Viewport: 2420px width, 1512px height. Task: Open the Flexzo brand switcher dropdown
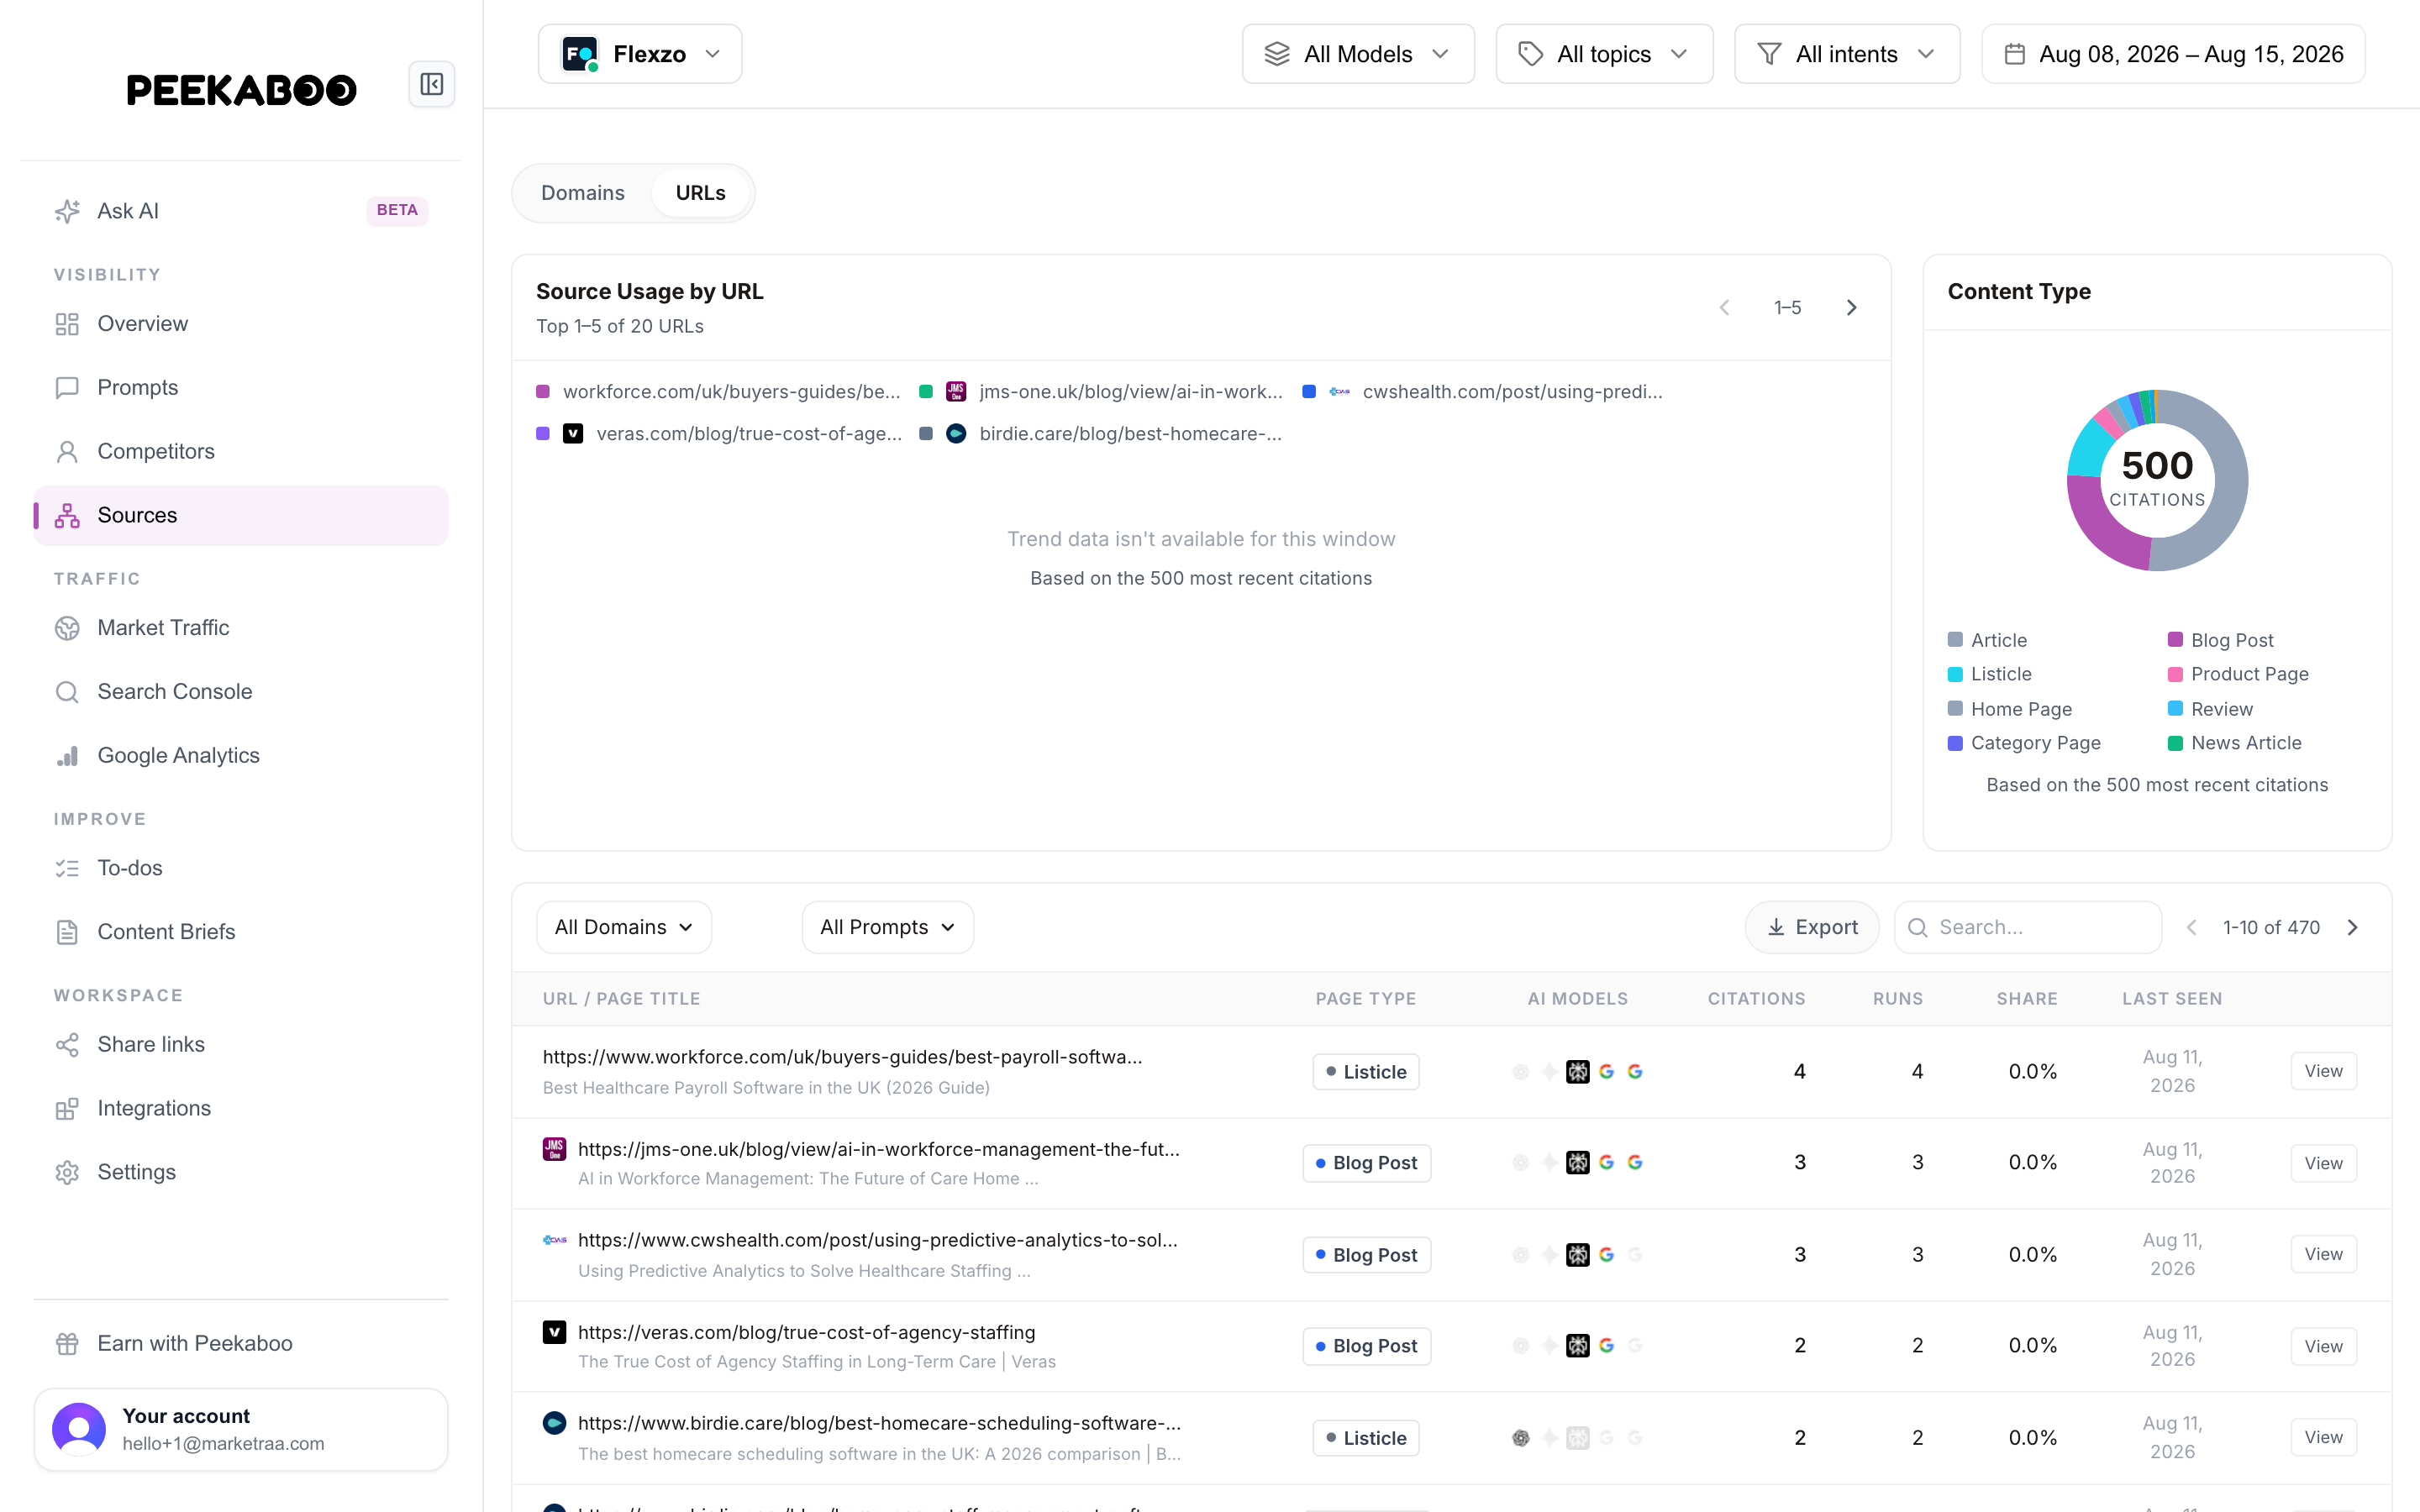click(640, 54)
